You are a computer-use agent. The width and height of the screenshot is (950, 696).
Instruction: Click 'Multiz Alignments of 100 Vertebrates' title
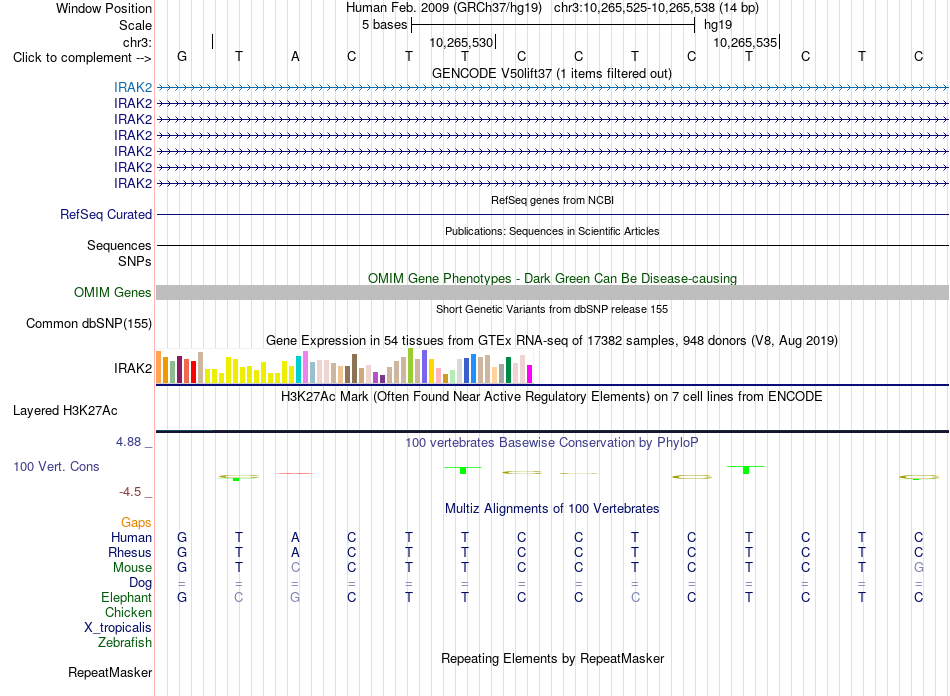552,508
